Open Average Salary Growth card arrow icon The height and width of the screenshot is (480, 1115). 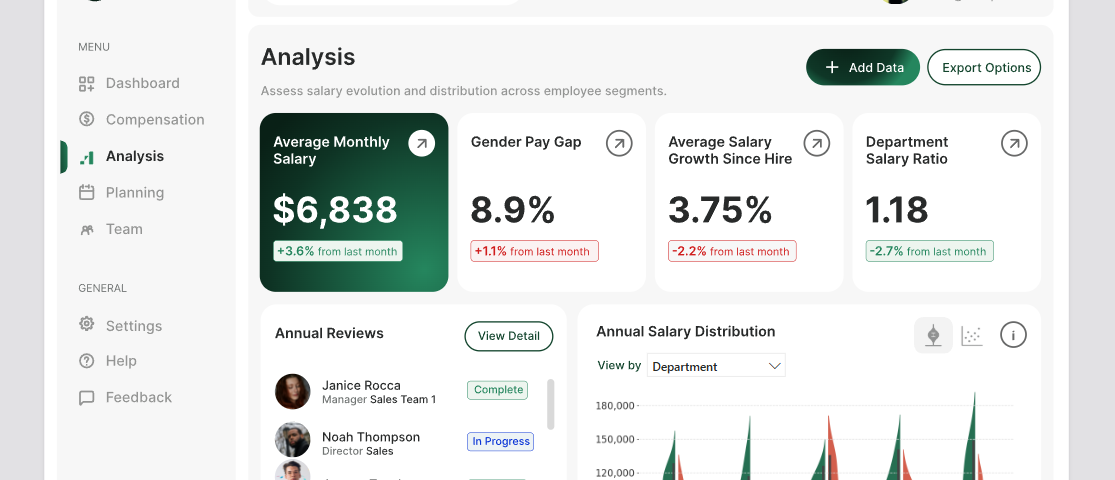(817, 144)
